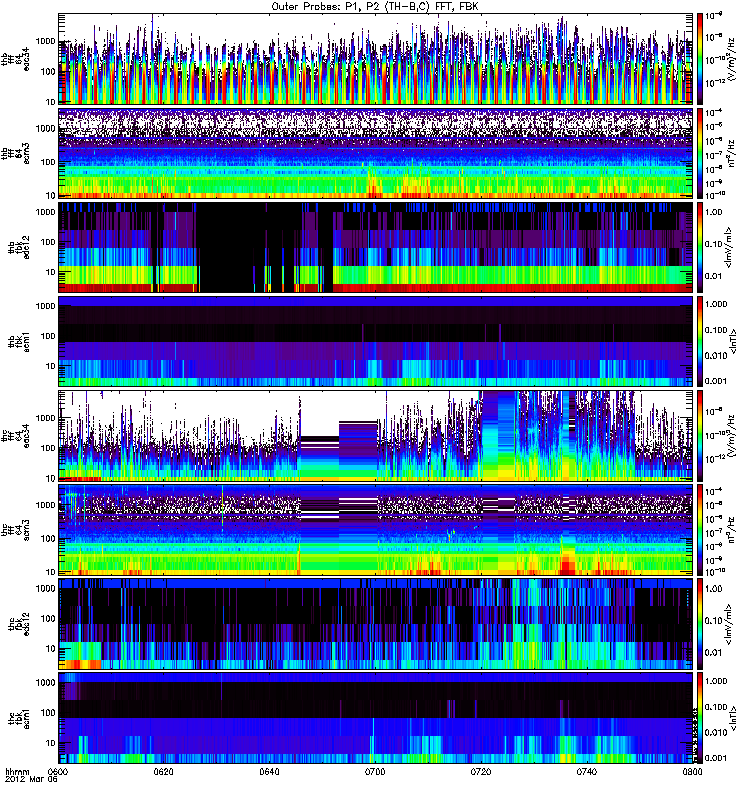Click the 0720 time tick label

tap(481, 772)
